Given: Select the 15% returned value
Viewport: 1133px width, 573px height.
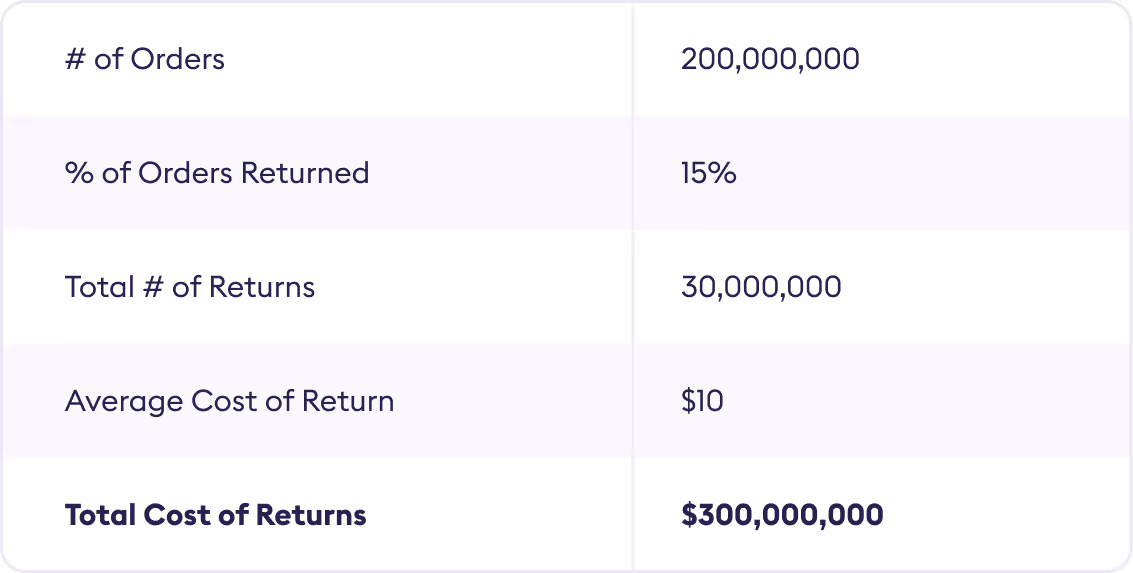Looking at the screenshot, I should 709,173.
